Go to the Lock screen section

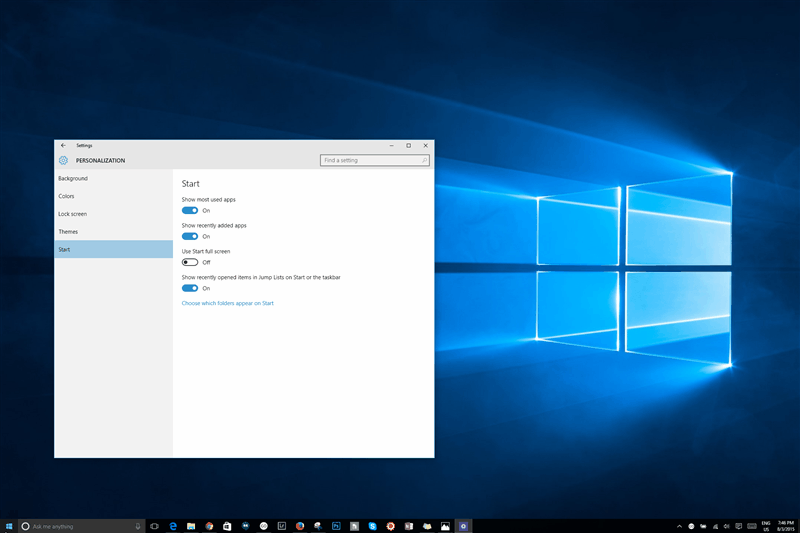[x=72, y=214]
